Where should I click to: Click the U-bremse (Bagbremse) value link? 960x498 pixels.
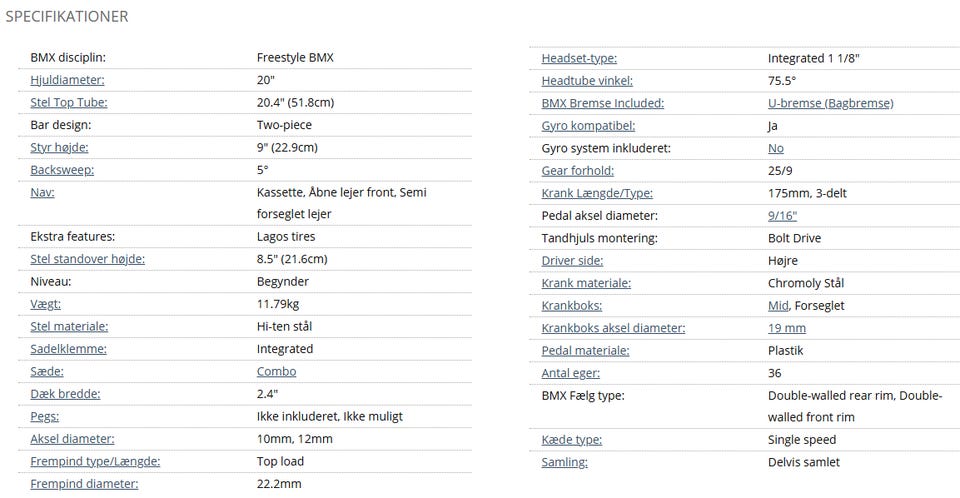click(x=830, y=104)
